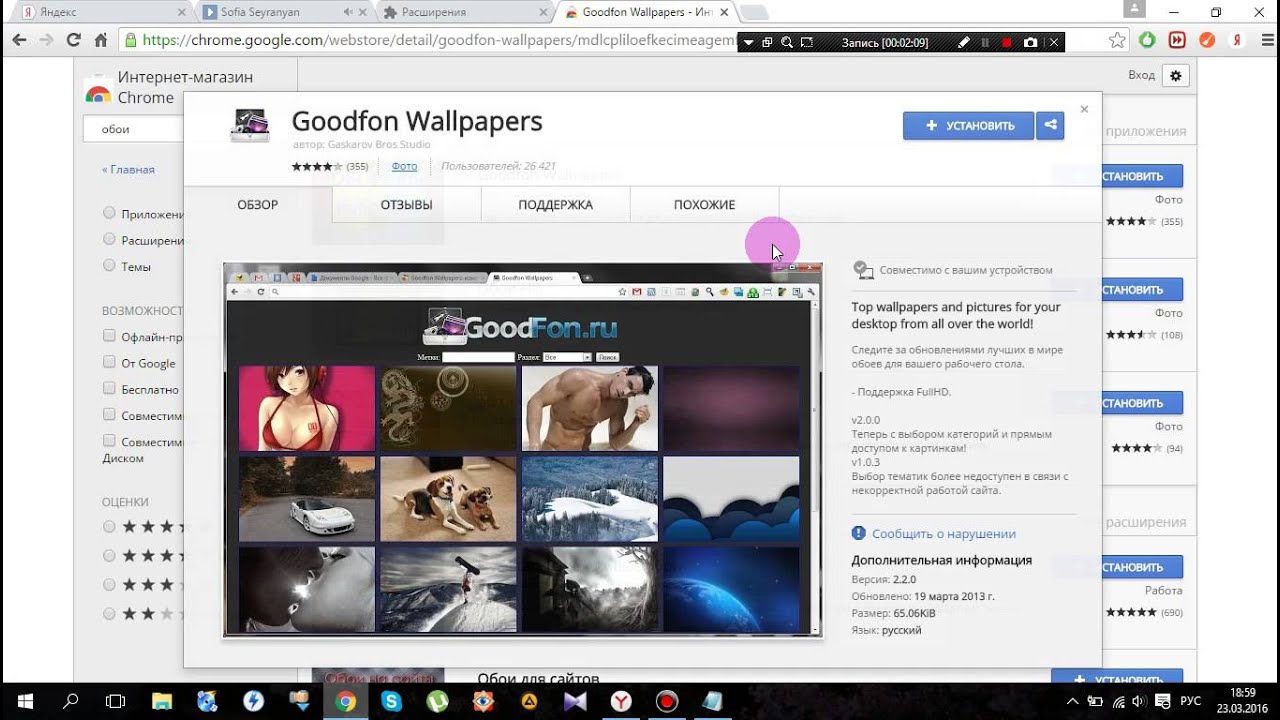Select the Темы radio button
Viewport: 1280px width, 720px height.
tap(109, 265)
